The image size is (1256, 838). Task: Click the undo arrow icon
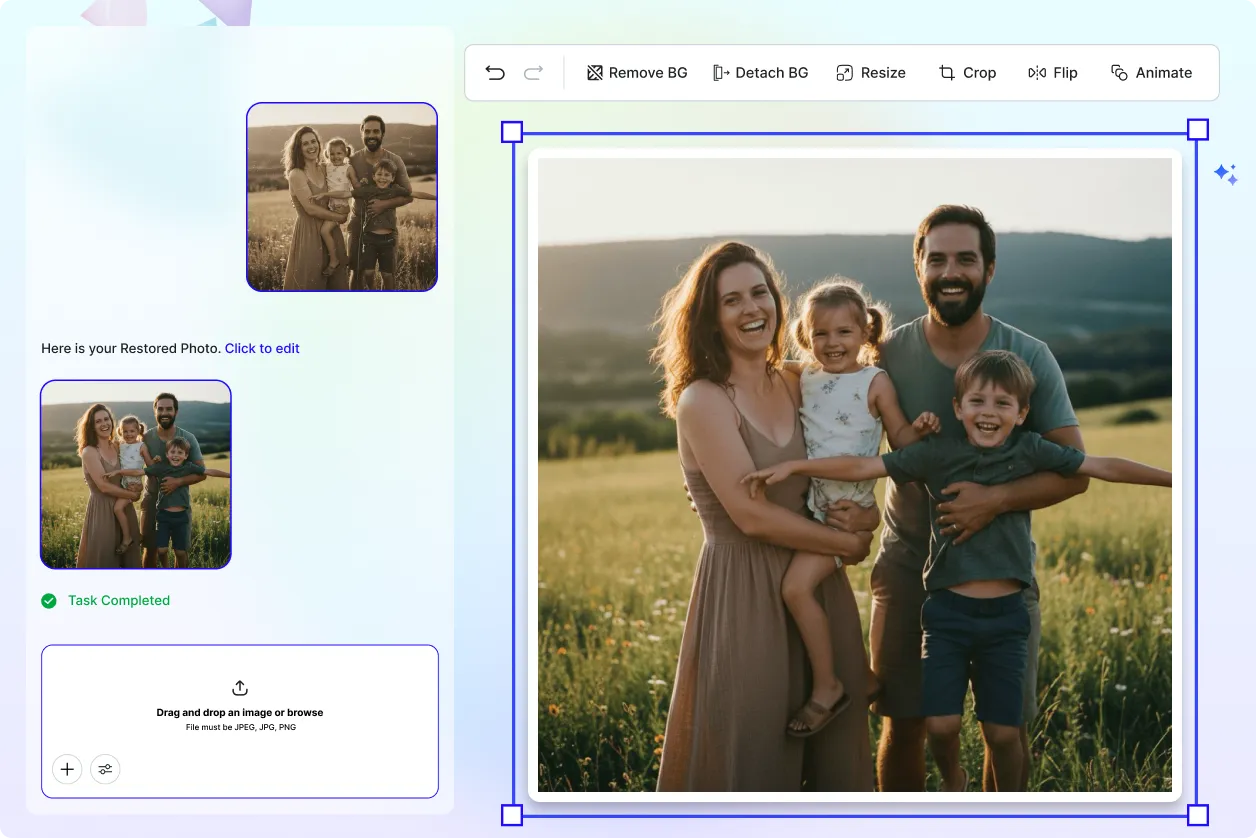click(495, 72)
